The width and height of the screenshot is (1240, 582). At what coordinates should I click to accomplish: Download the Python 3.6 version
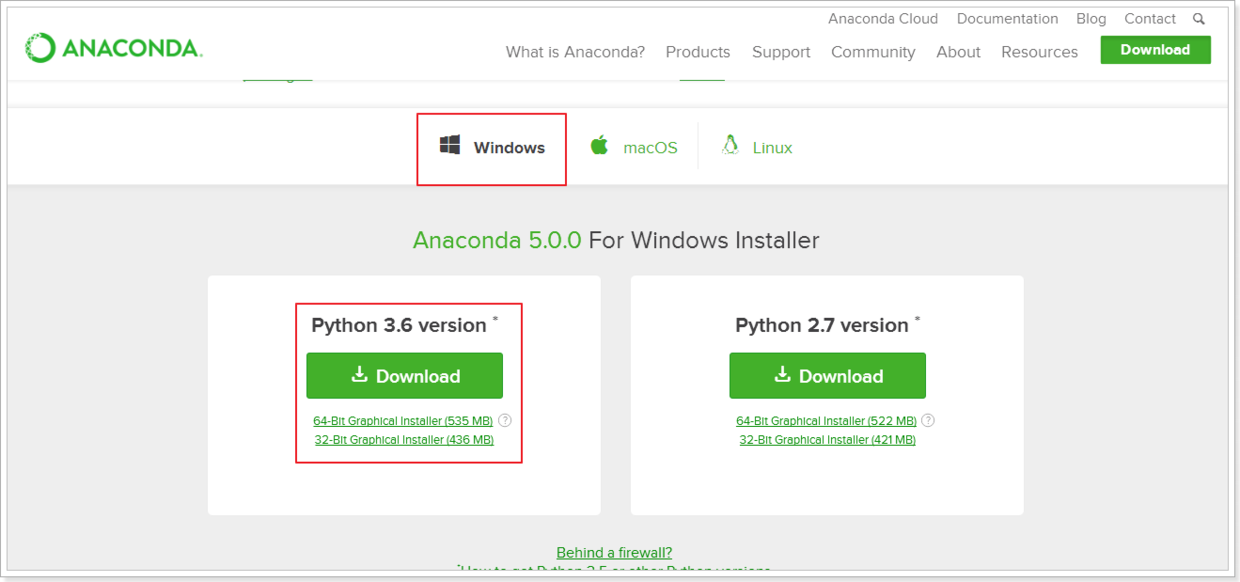404,376
